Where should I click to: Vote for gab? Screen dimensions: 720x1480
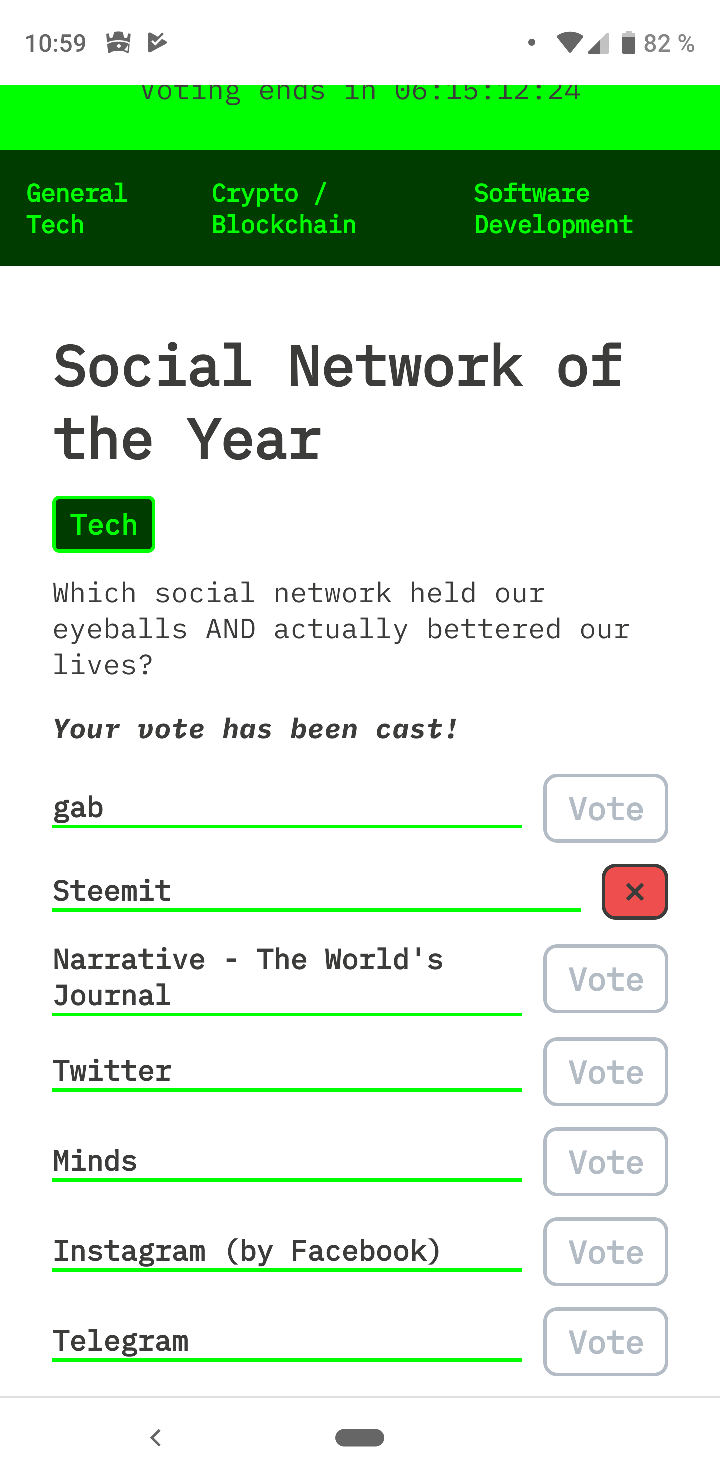[x=605, y=808]
